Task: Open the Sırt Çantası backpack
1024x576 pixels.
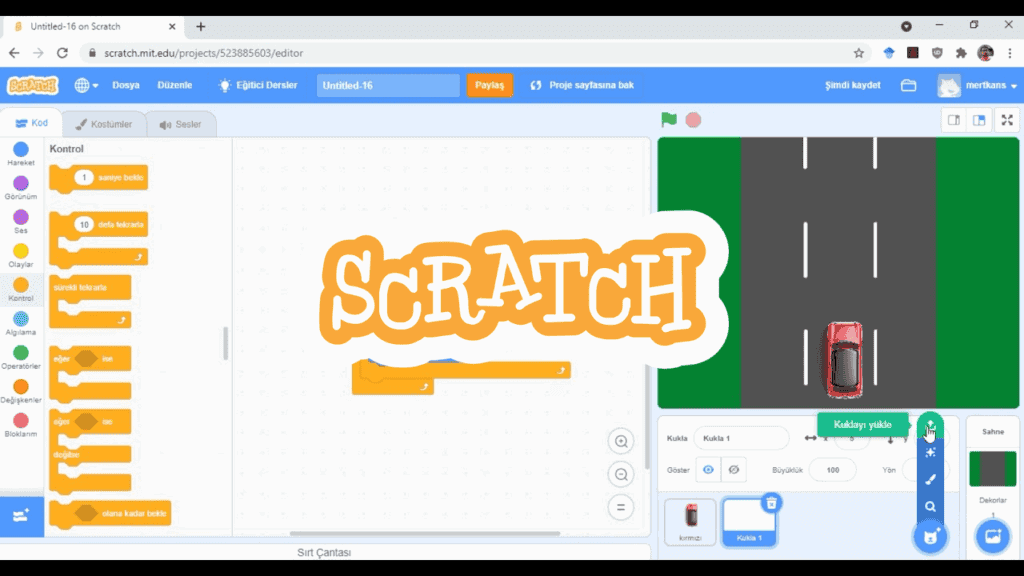Action: click(x=325, y=552)
